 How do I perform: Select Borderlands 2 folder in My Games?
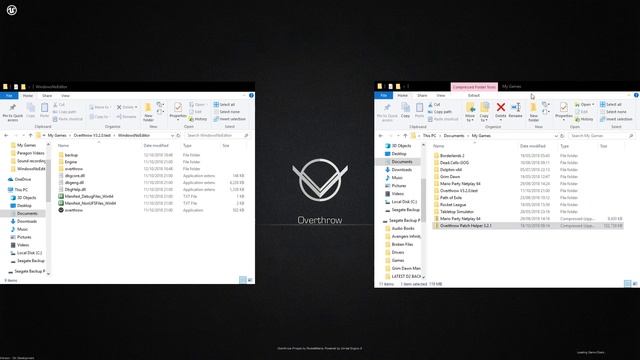pyautogui.click(x=452, y=156)
